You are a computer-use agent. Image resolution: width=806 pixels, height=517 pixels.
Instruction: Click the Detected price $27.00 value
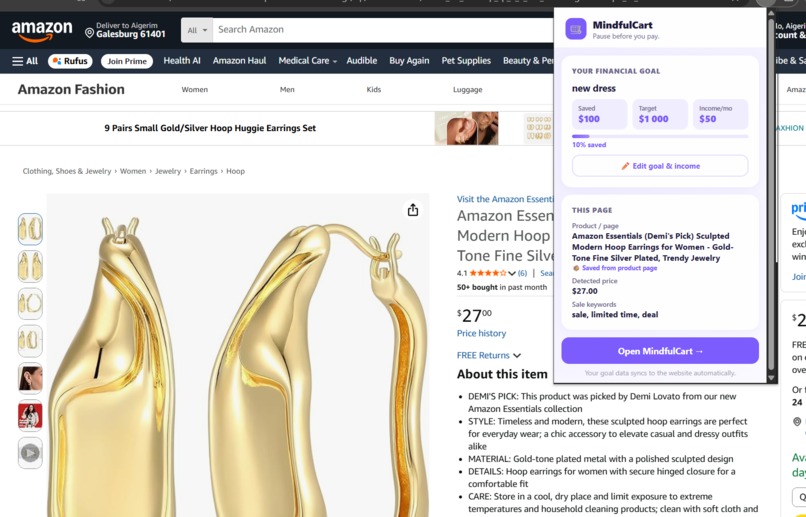click(584, 291)
